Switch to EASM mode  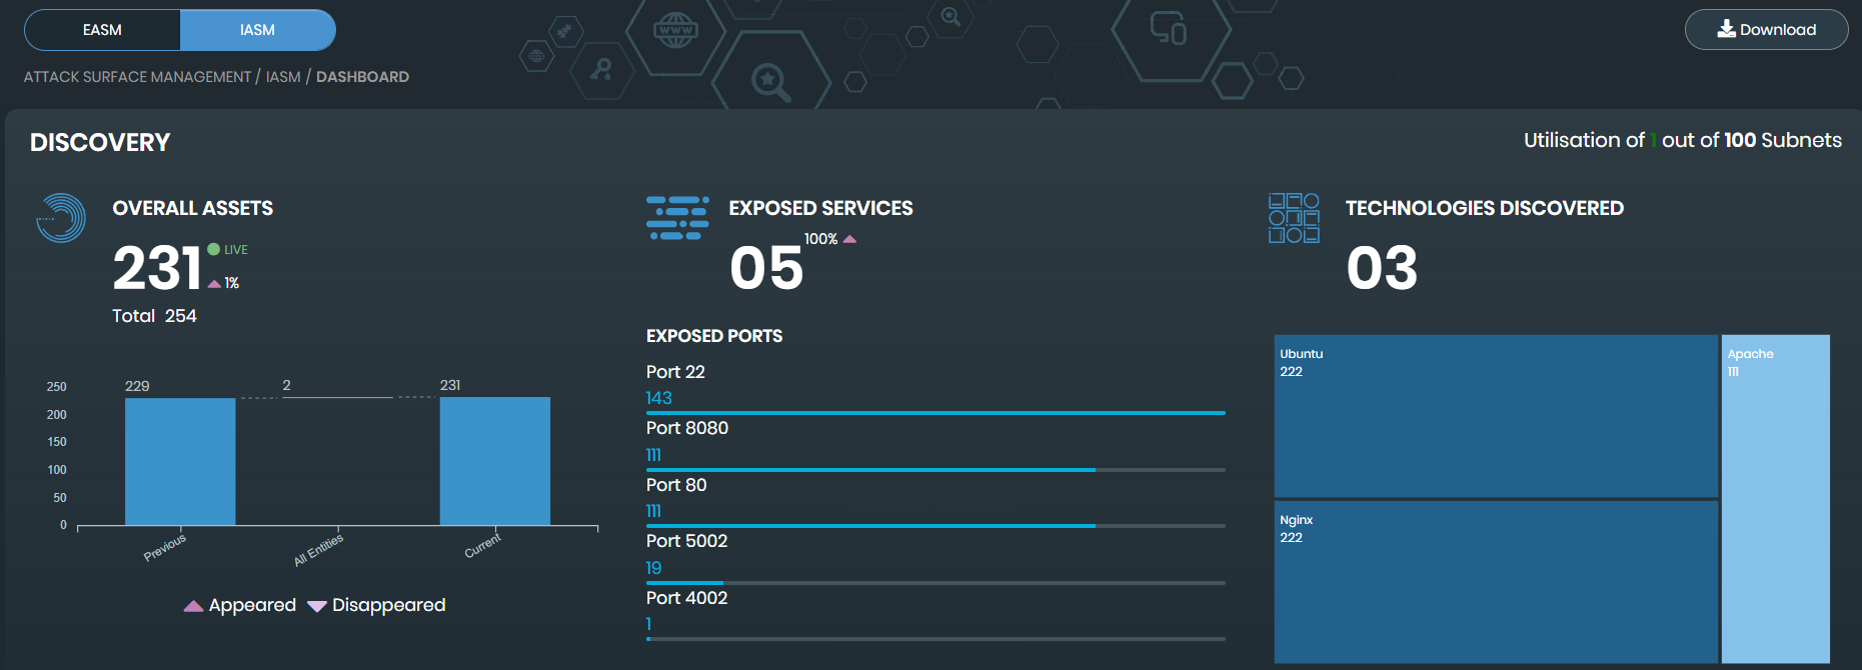[x=101, y=30]
